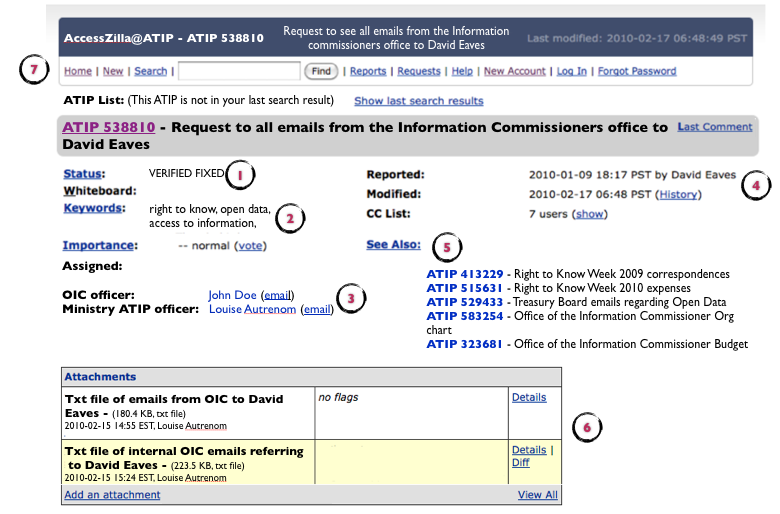The width and height of the screenshot is (780, 514).
Task: Show the CC List users
Action: click(x=590, y=214)
